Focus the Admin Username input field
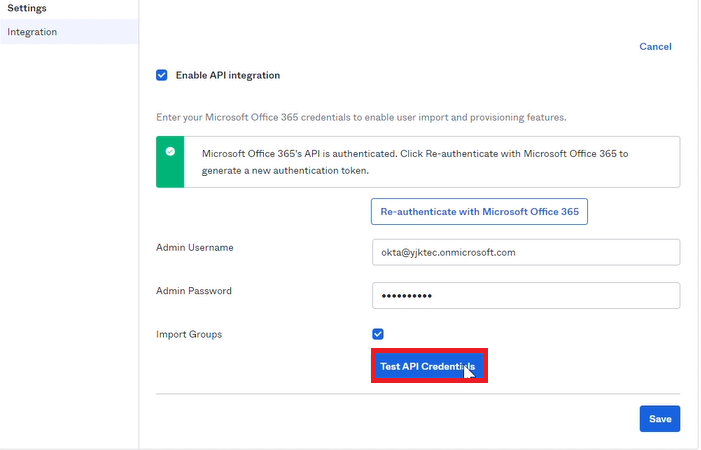701x450 pixels. pos(526,252)
